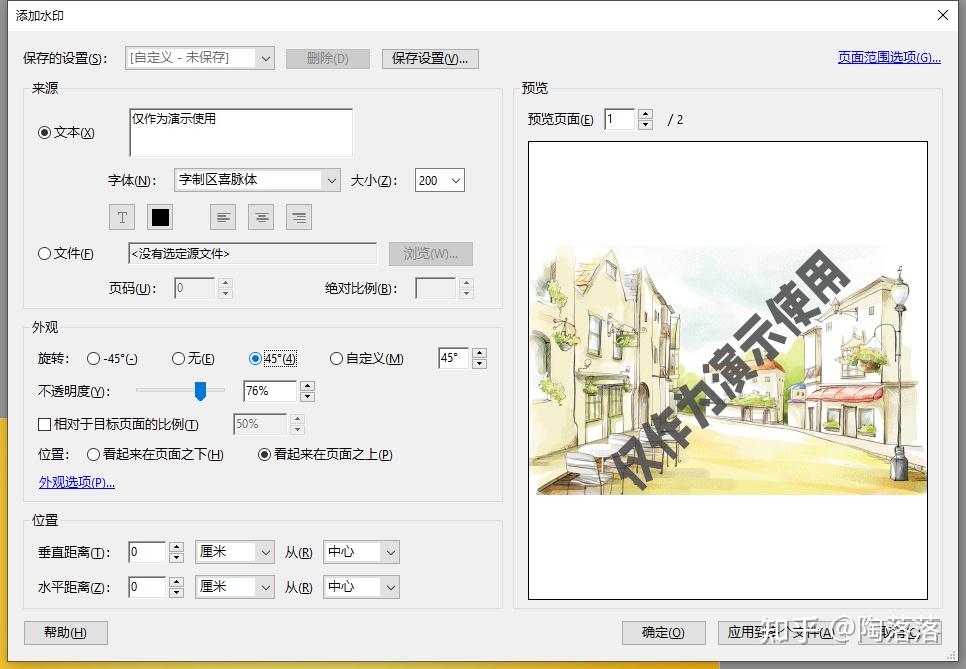Open 页面范围选项 link
Screen dimensions: 966x669
pos(889,57)
